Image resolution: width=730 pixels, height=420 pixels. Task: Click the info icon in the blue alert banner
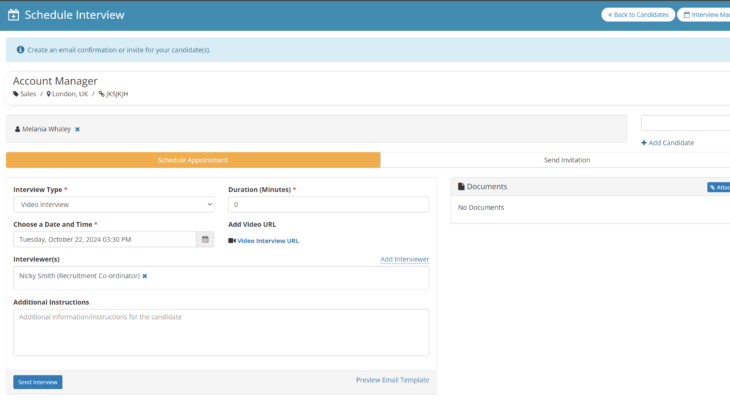[x=20, y=49]
